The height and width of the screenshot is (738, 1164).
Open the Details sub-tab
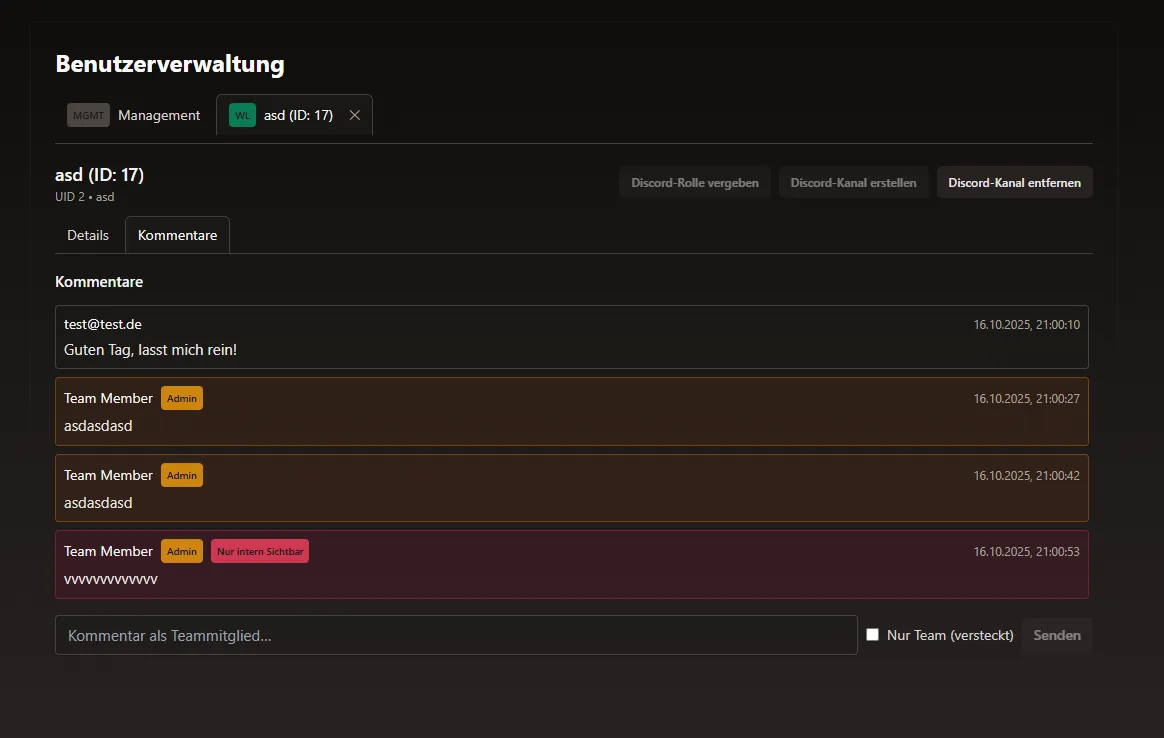coord(88,235)
